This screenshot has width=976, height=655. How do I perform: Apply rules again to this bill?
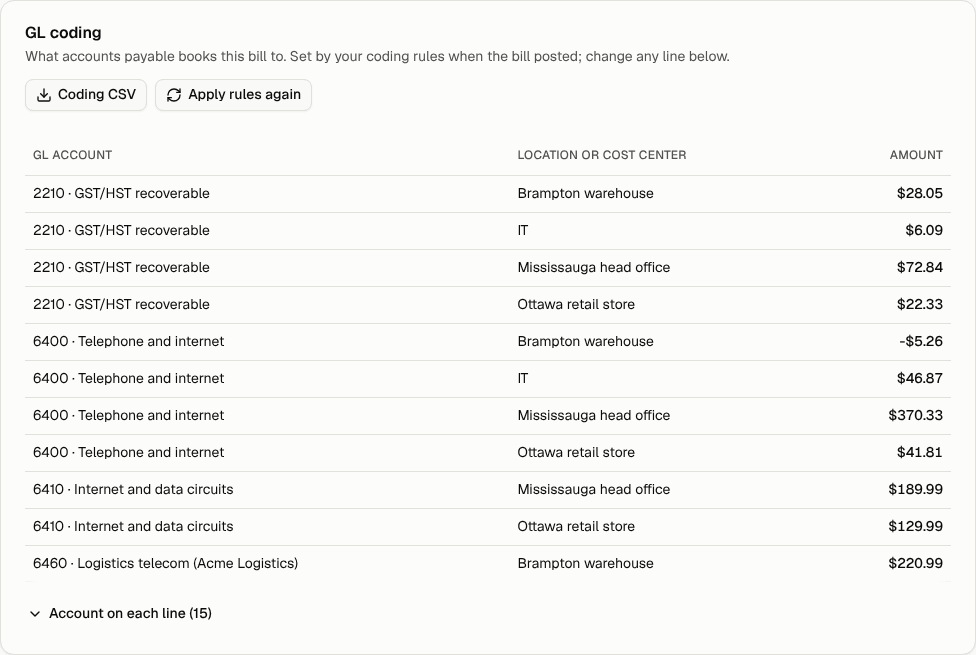click(233, 95)
